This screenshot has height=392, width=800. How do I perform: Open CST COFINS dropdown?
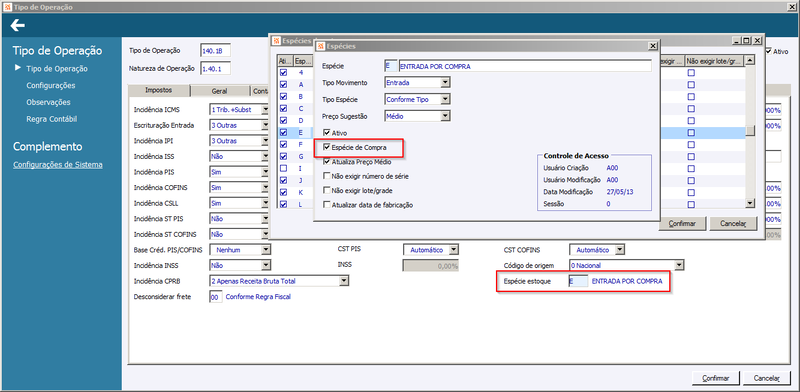coord(619,250)
